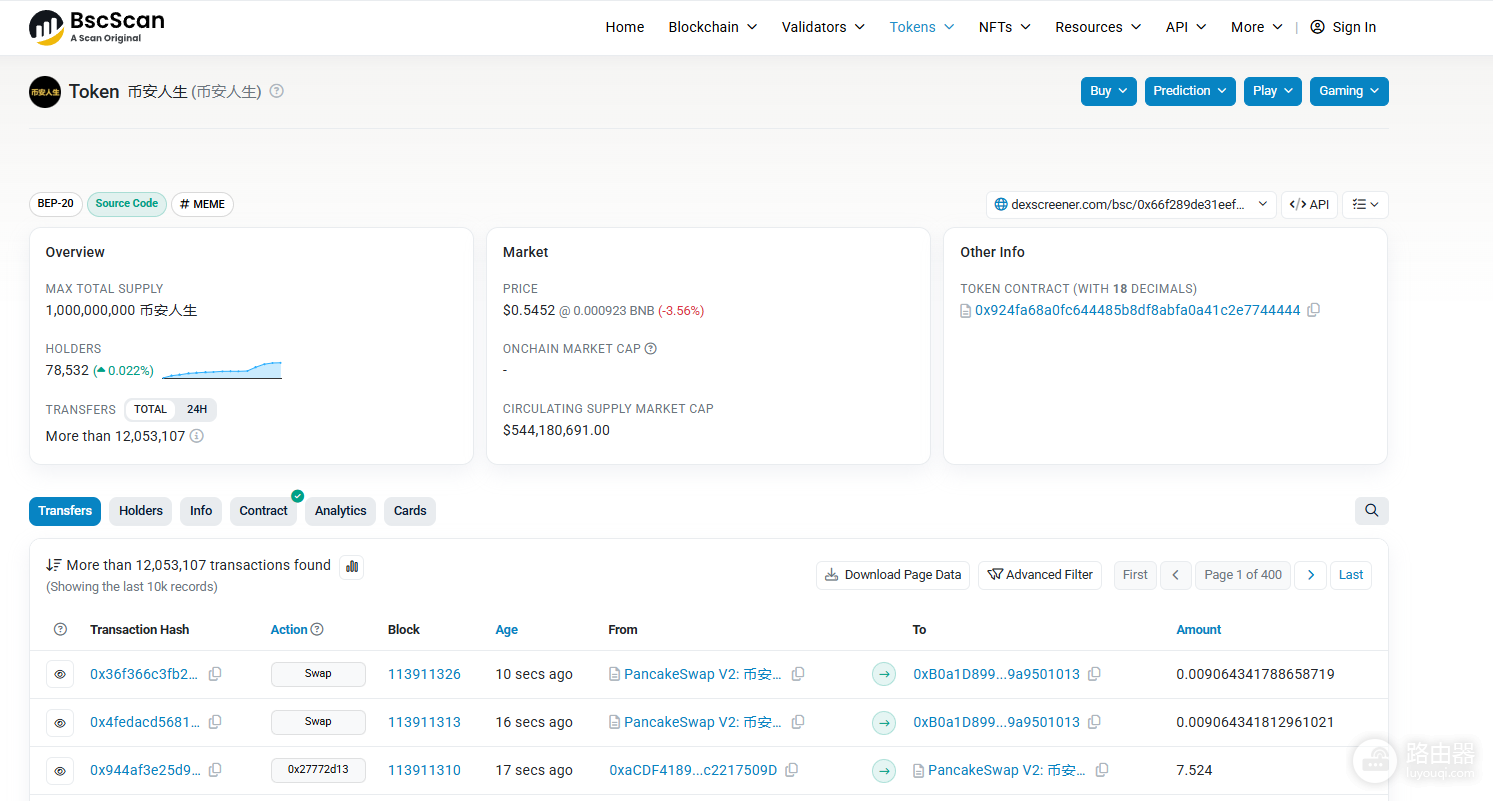Expand the Resources menu
The width and height of the screenshot is (1493, 801).
[x=1098, y=27]
